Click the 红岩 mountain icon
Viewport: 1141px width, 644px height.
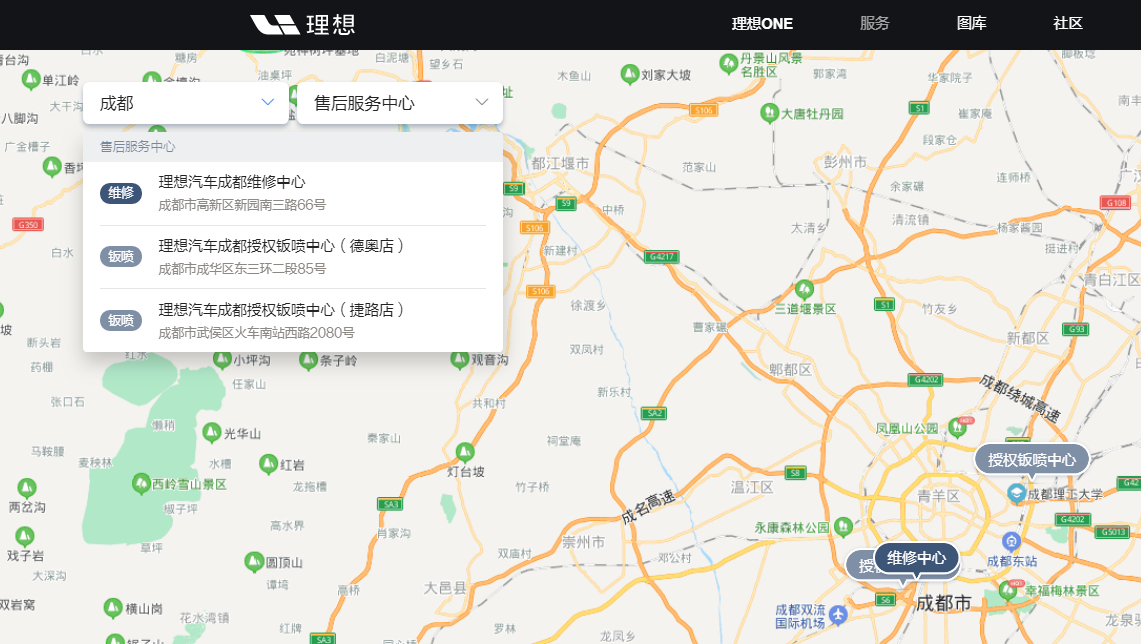pyautogui.click(x=269, y=464)
